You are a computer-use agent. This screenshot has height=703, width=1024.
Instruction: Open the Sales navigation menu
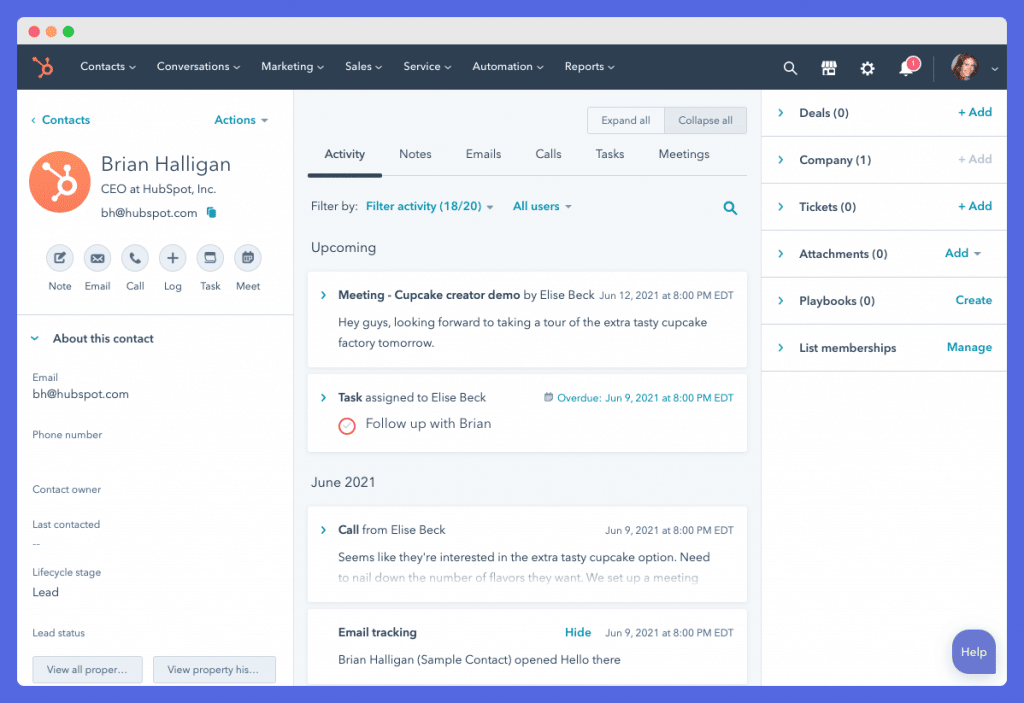click(364, 67)
